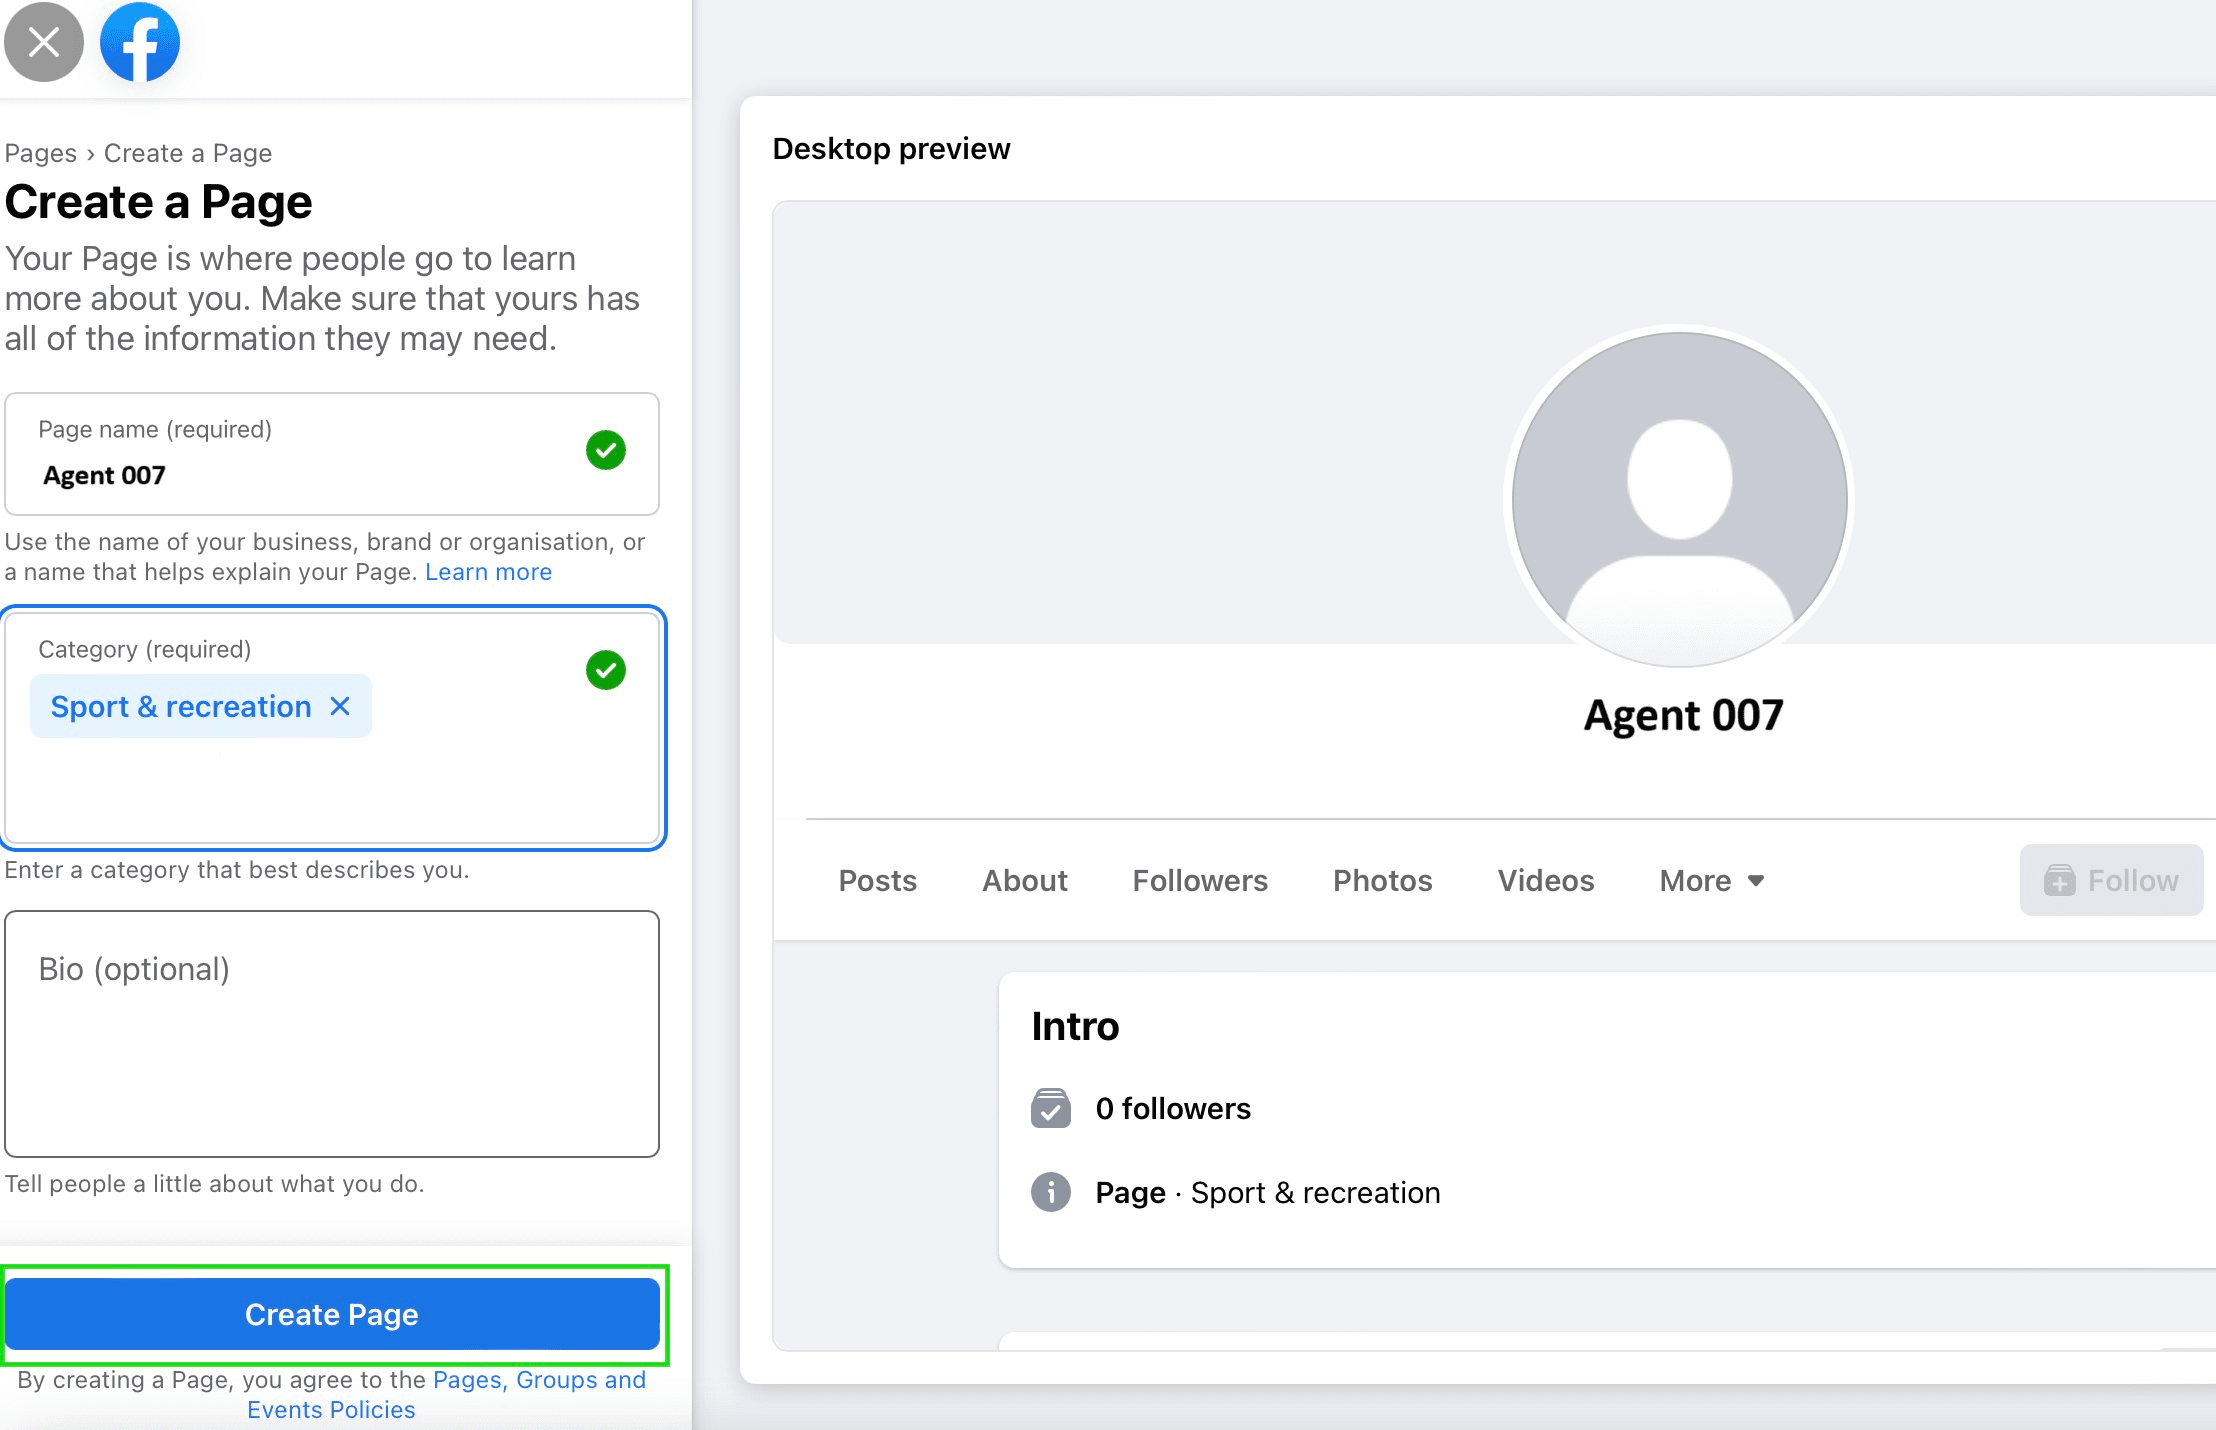Click the Follow button in the preview
2216x1430 pixels.
pyautogui.click(x=2111, y=880)
